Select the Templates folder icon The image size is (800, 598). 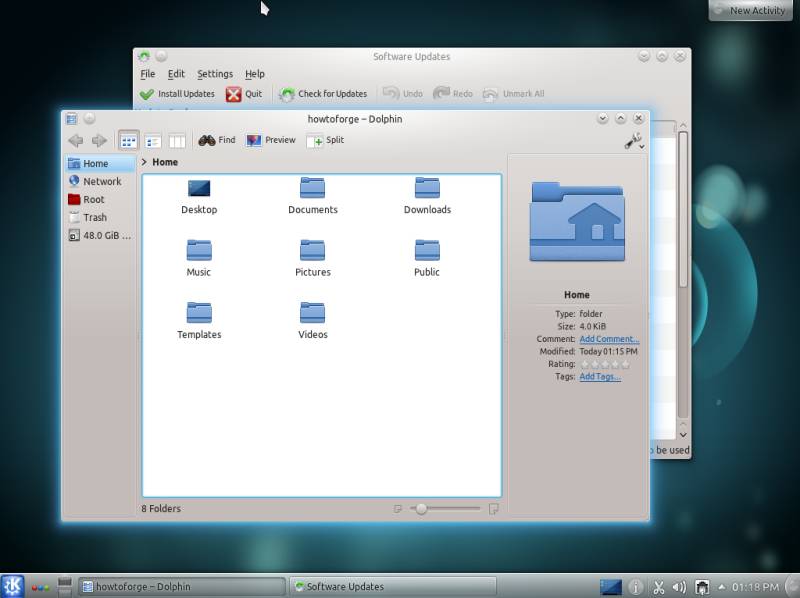[x=199, y=313]
